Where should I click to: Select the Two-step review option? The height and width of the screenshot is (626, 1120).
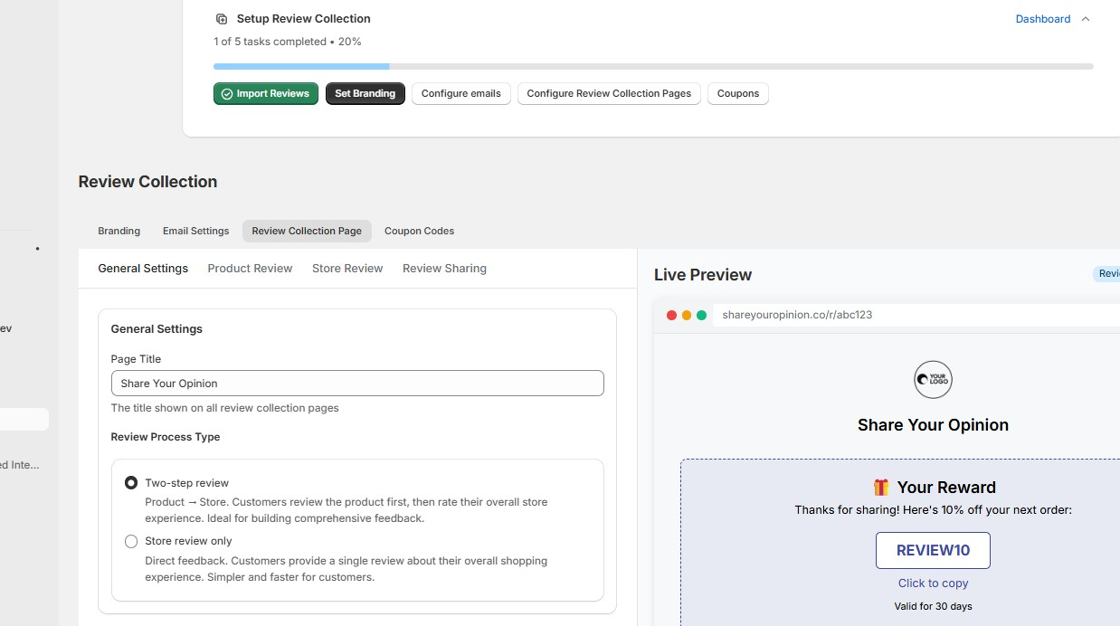131,481
